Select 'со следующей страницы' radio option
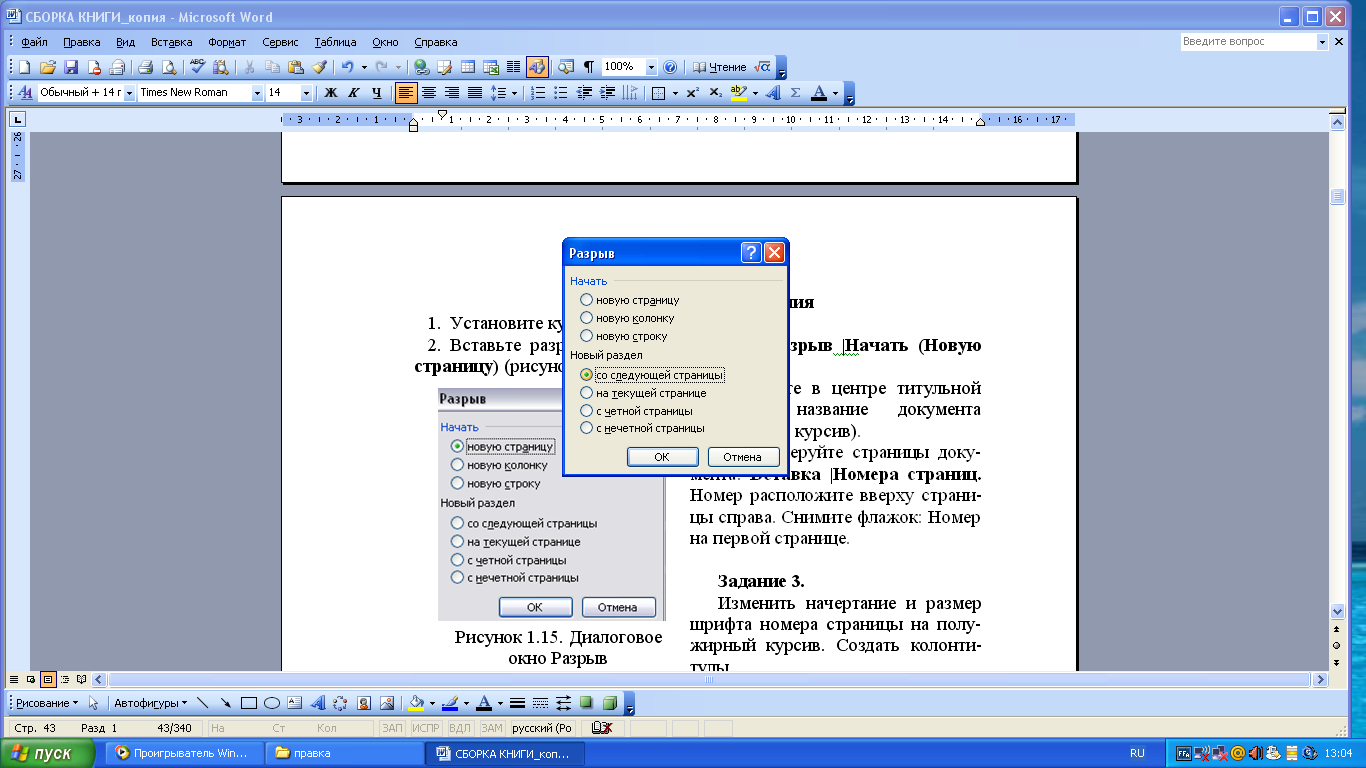 (652, 375)
